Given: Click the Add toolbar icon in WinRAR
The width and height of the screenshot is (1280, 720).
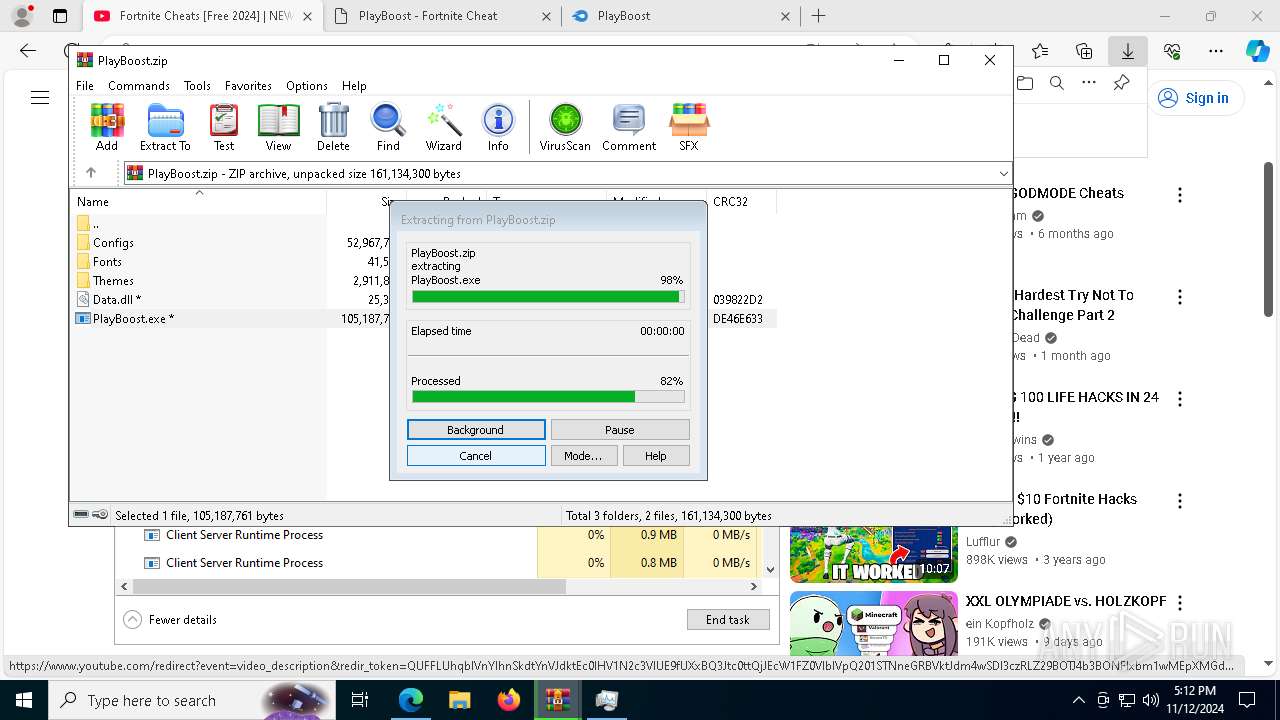Looking at the screenshot, I should pyautogui.click(x=107, y=127).
